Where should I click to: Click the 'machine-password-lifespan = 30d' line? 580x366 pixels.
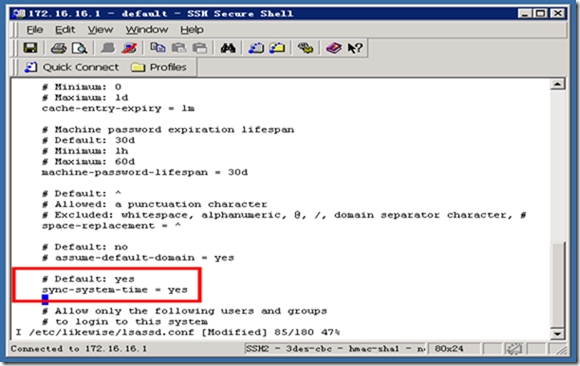[145, 172]
